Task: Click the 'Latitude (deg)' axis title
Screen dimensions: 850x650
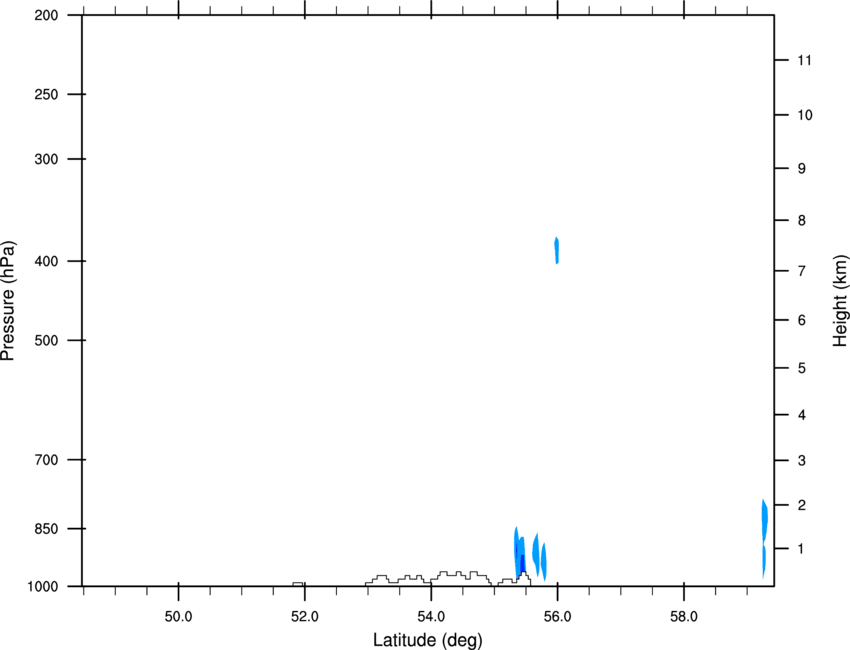Action: click(427, 640)
